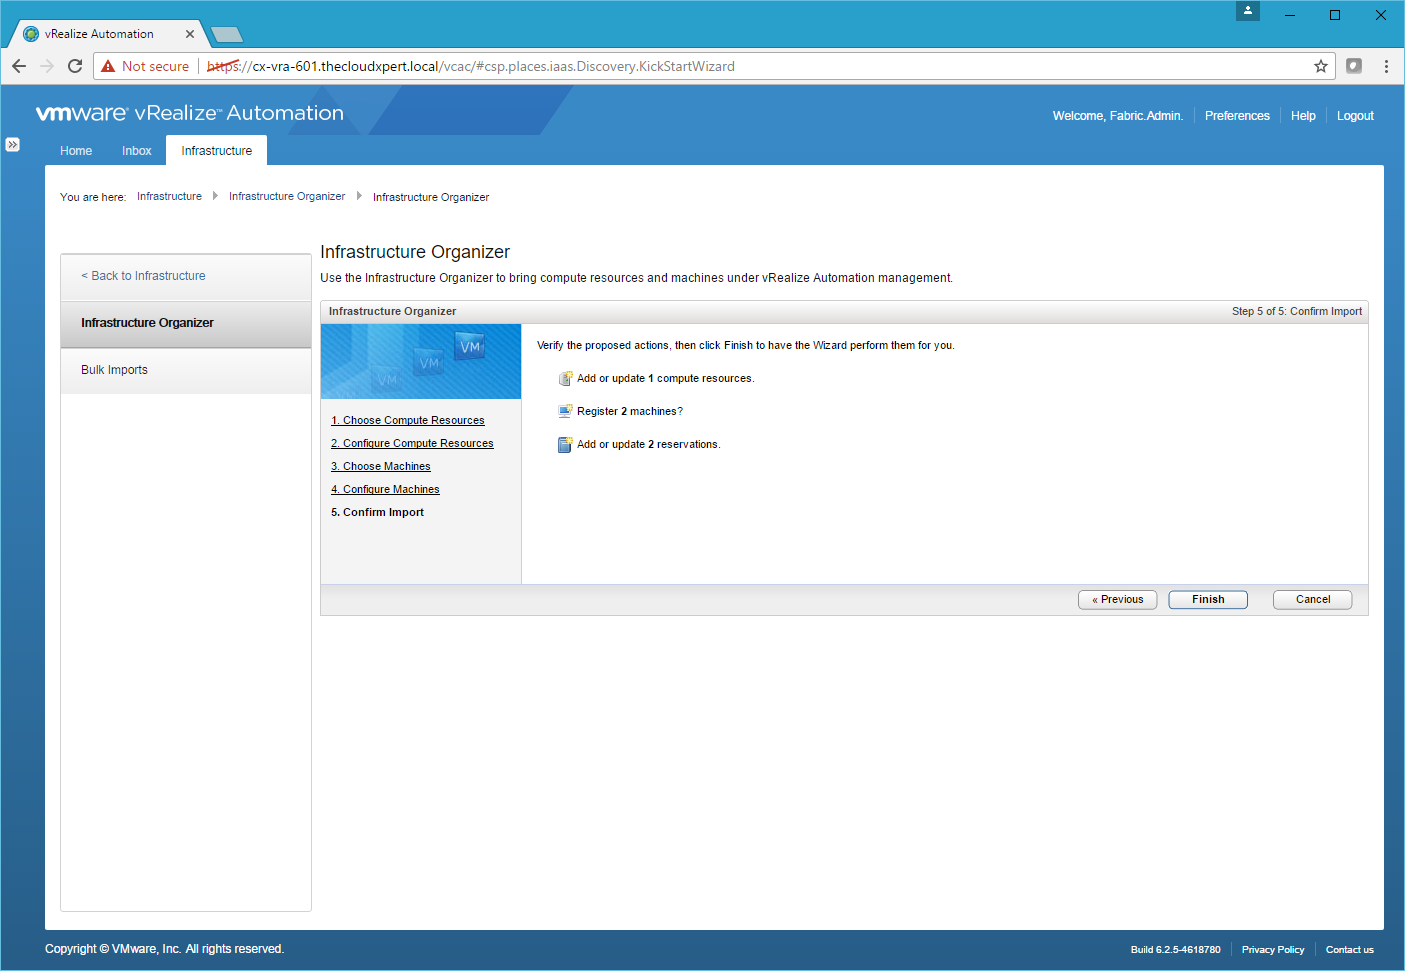Image resolution: width=1405 pixels, height=971 pixels.
Task: Bookmark this page with the star icon
Action: pos(1321,66)
